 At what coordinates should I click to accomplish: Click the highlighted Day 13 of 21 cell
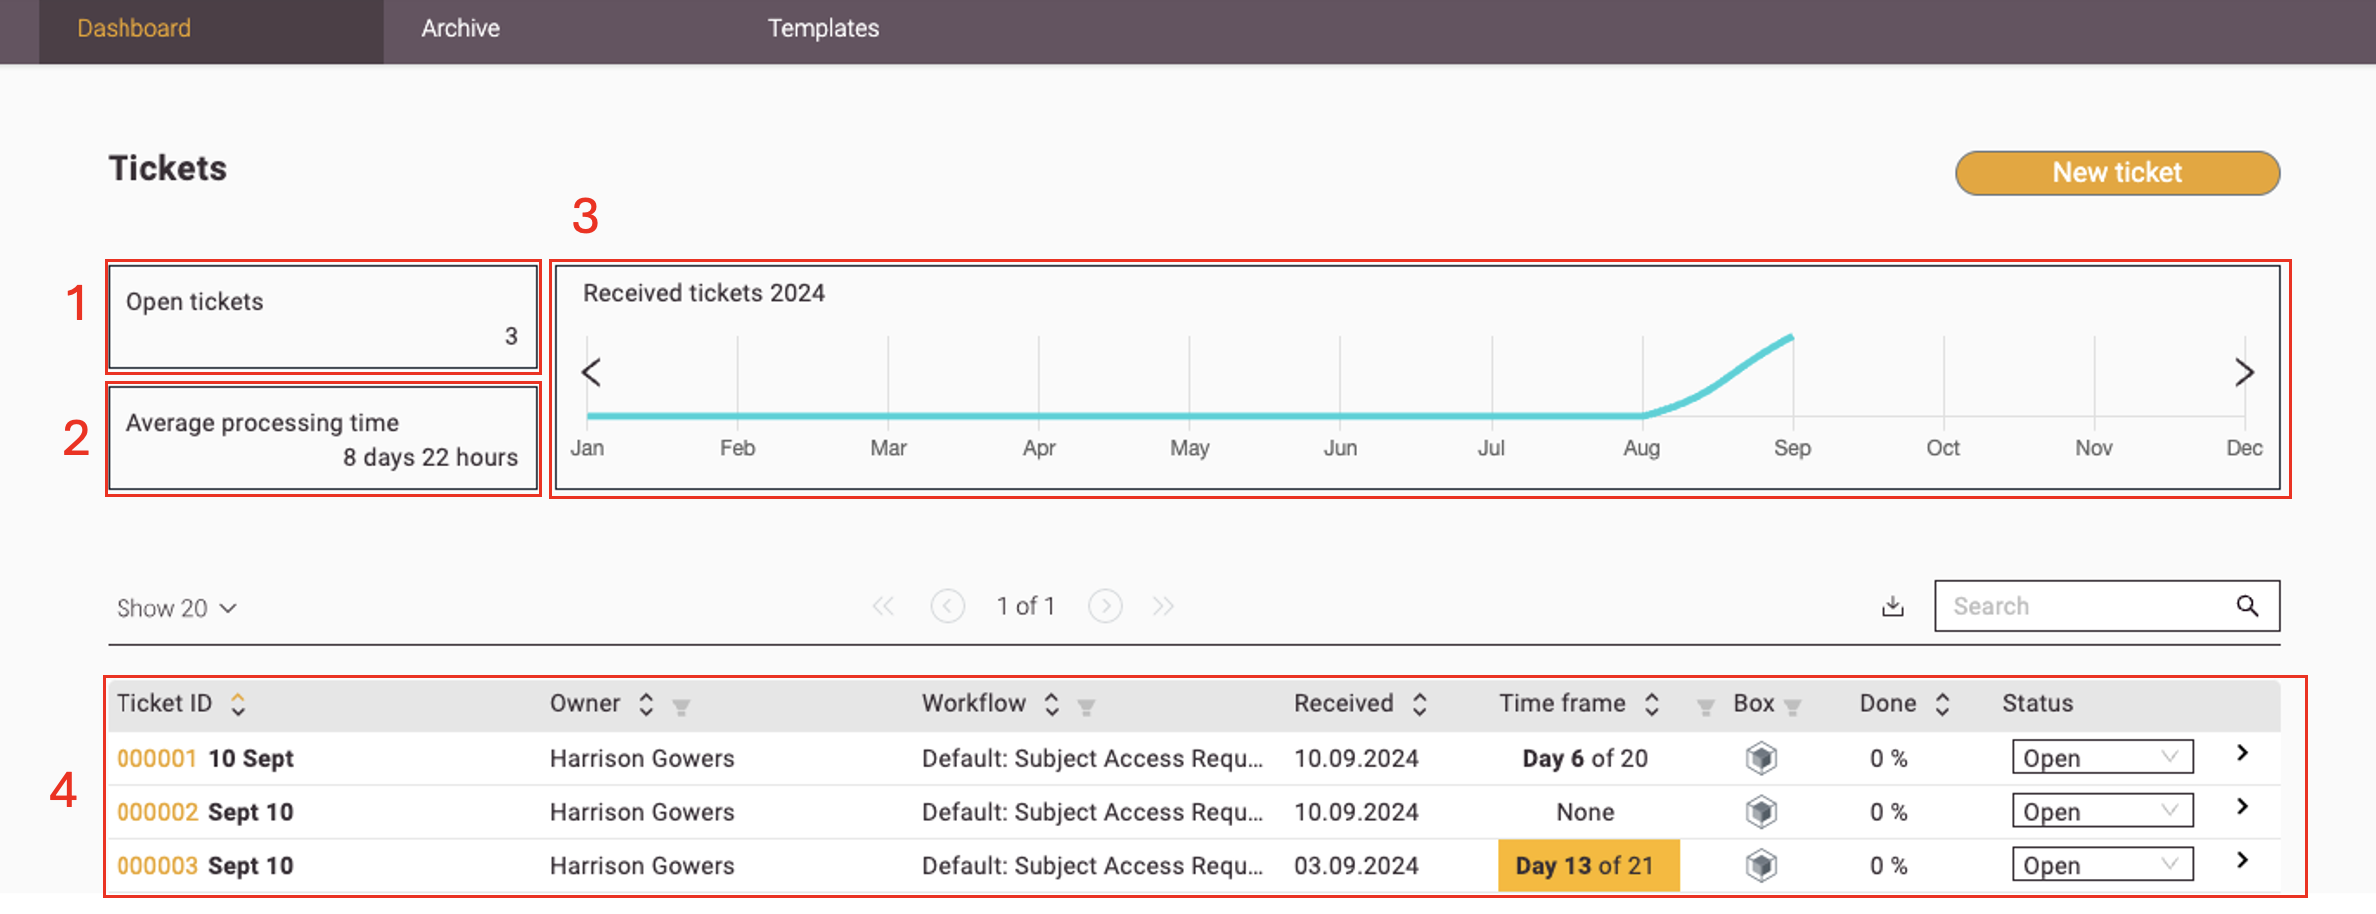click(x=1588, y=866)
